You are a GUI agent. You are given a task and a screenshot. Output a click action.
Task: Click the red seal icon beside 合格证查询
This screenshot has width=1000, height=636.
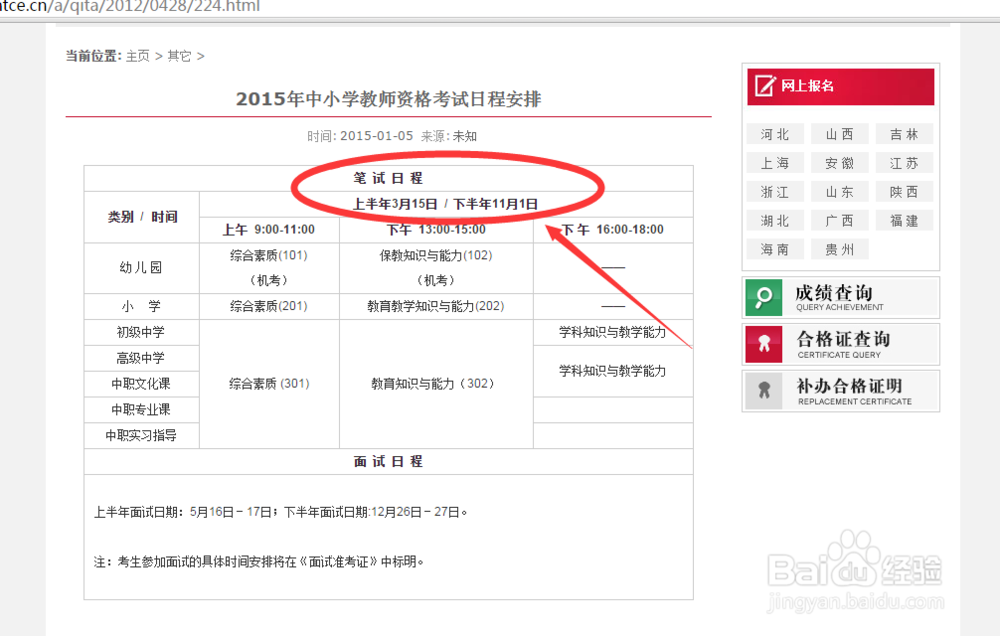pyautogui.click(x=763, y=344)
